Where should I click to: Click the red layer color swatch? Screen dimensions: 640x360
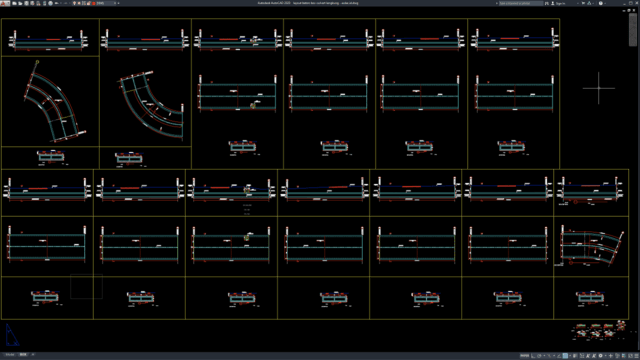click(94, 3)
